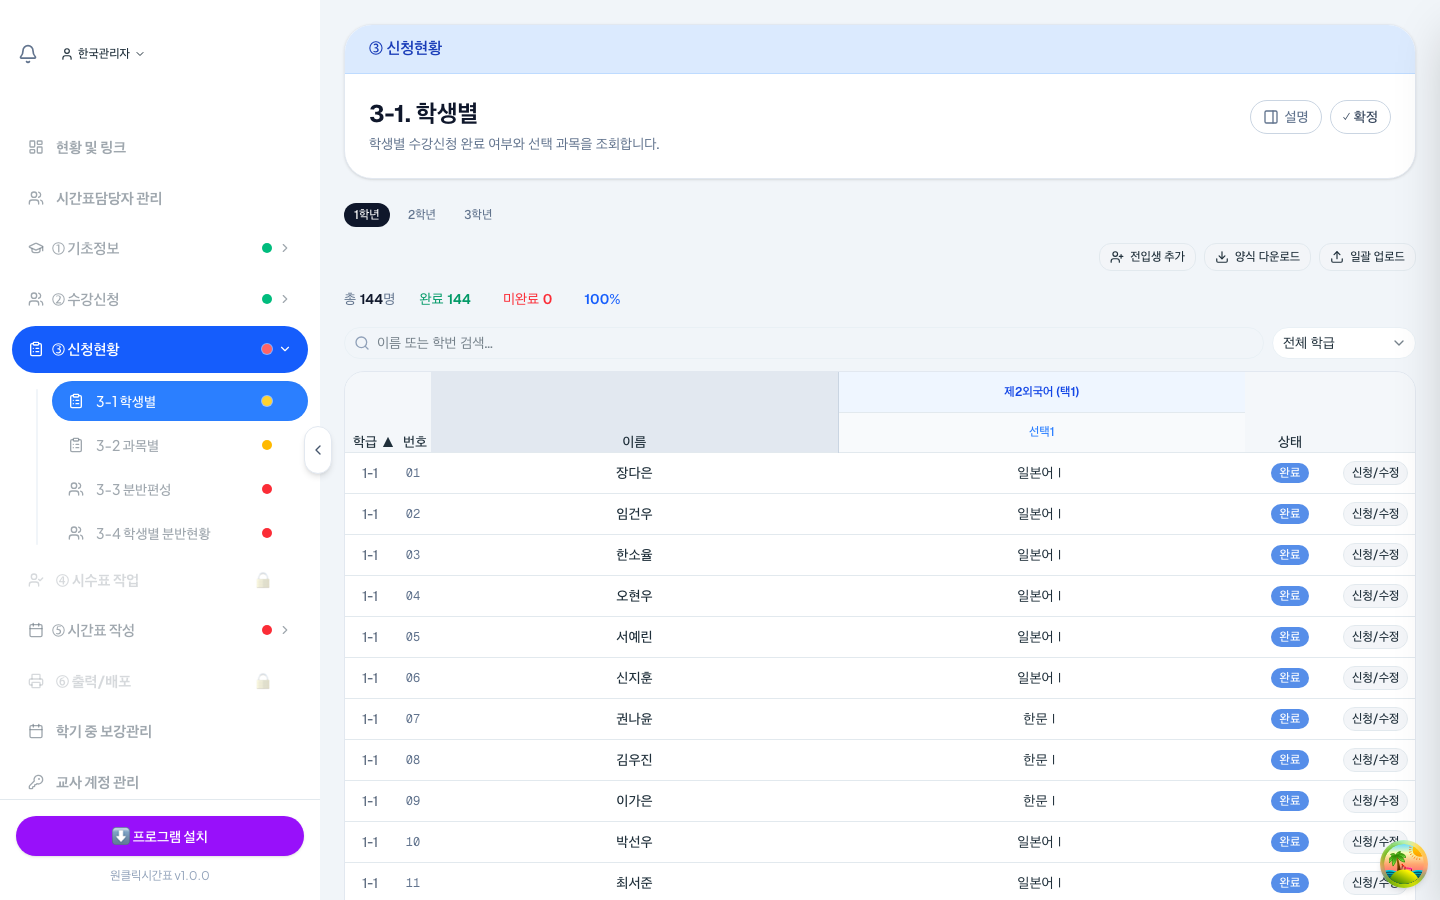The image size is (1440, 900).
Task: Click the 선택1 sub-header
Action: 1042,432
